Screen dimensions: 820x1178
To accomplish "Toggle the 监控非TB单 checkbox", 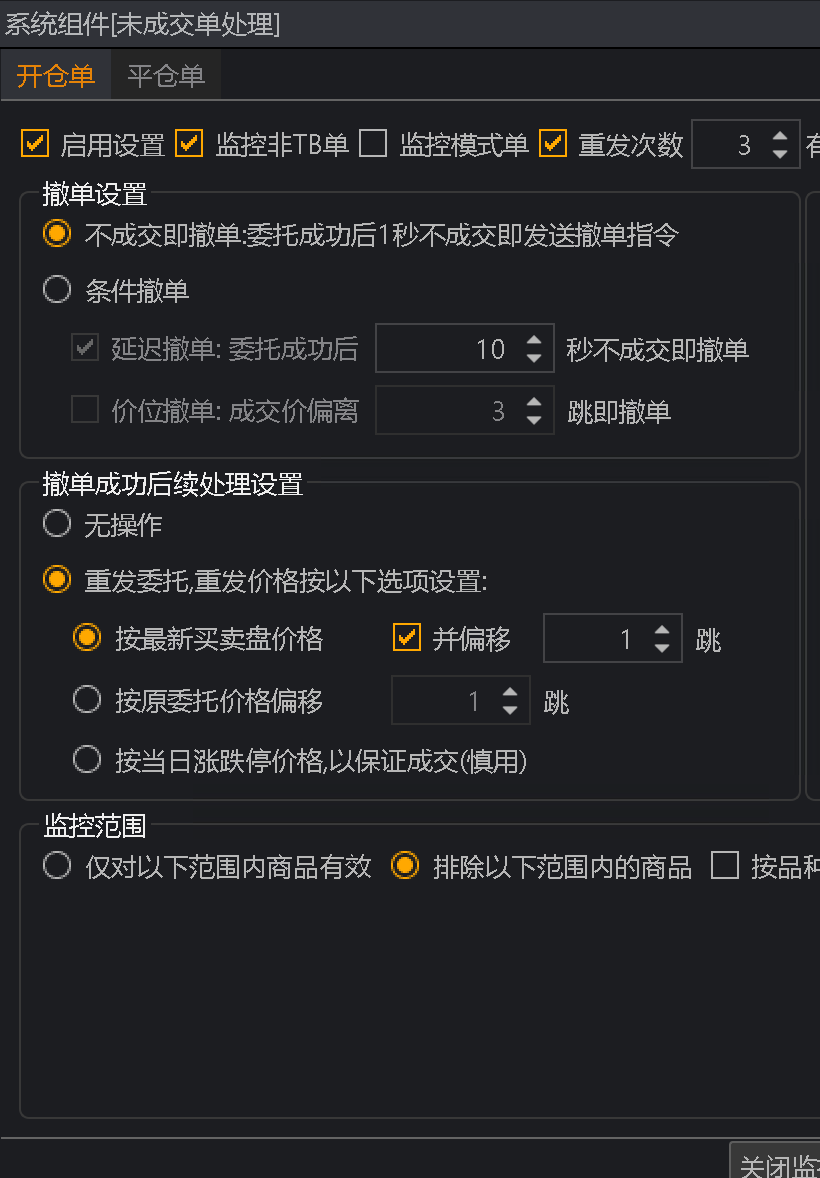I will click(x=189, y=144).
